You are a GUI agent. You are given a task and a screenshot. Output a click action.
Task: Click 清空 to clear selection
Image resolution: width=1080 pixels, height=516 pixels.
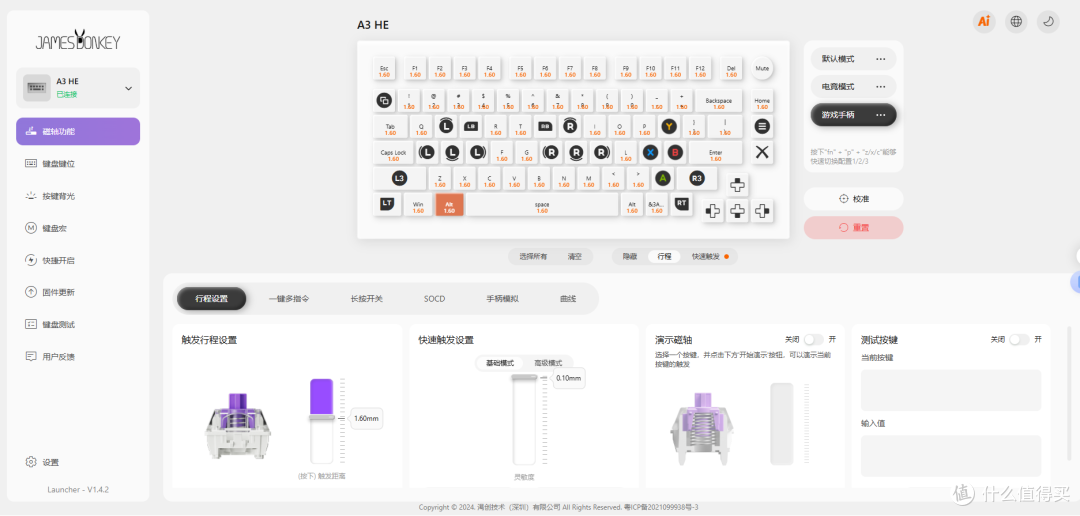click(x=575, y=256)
